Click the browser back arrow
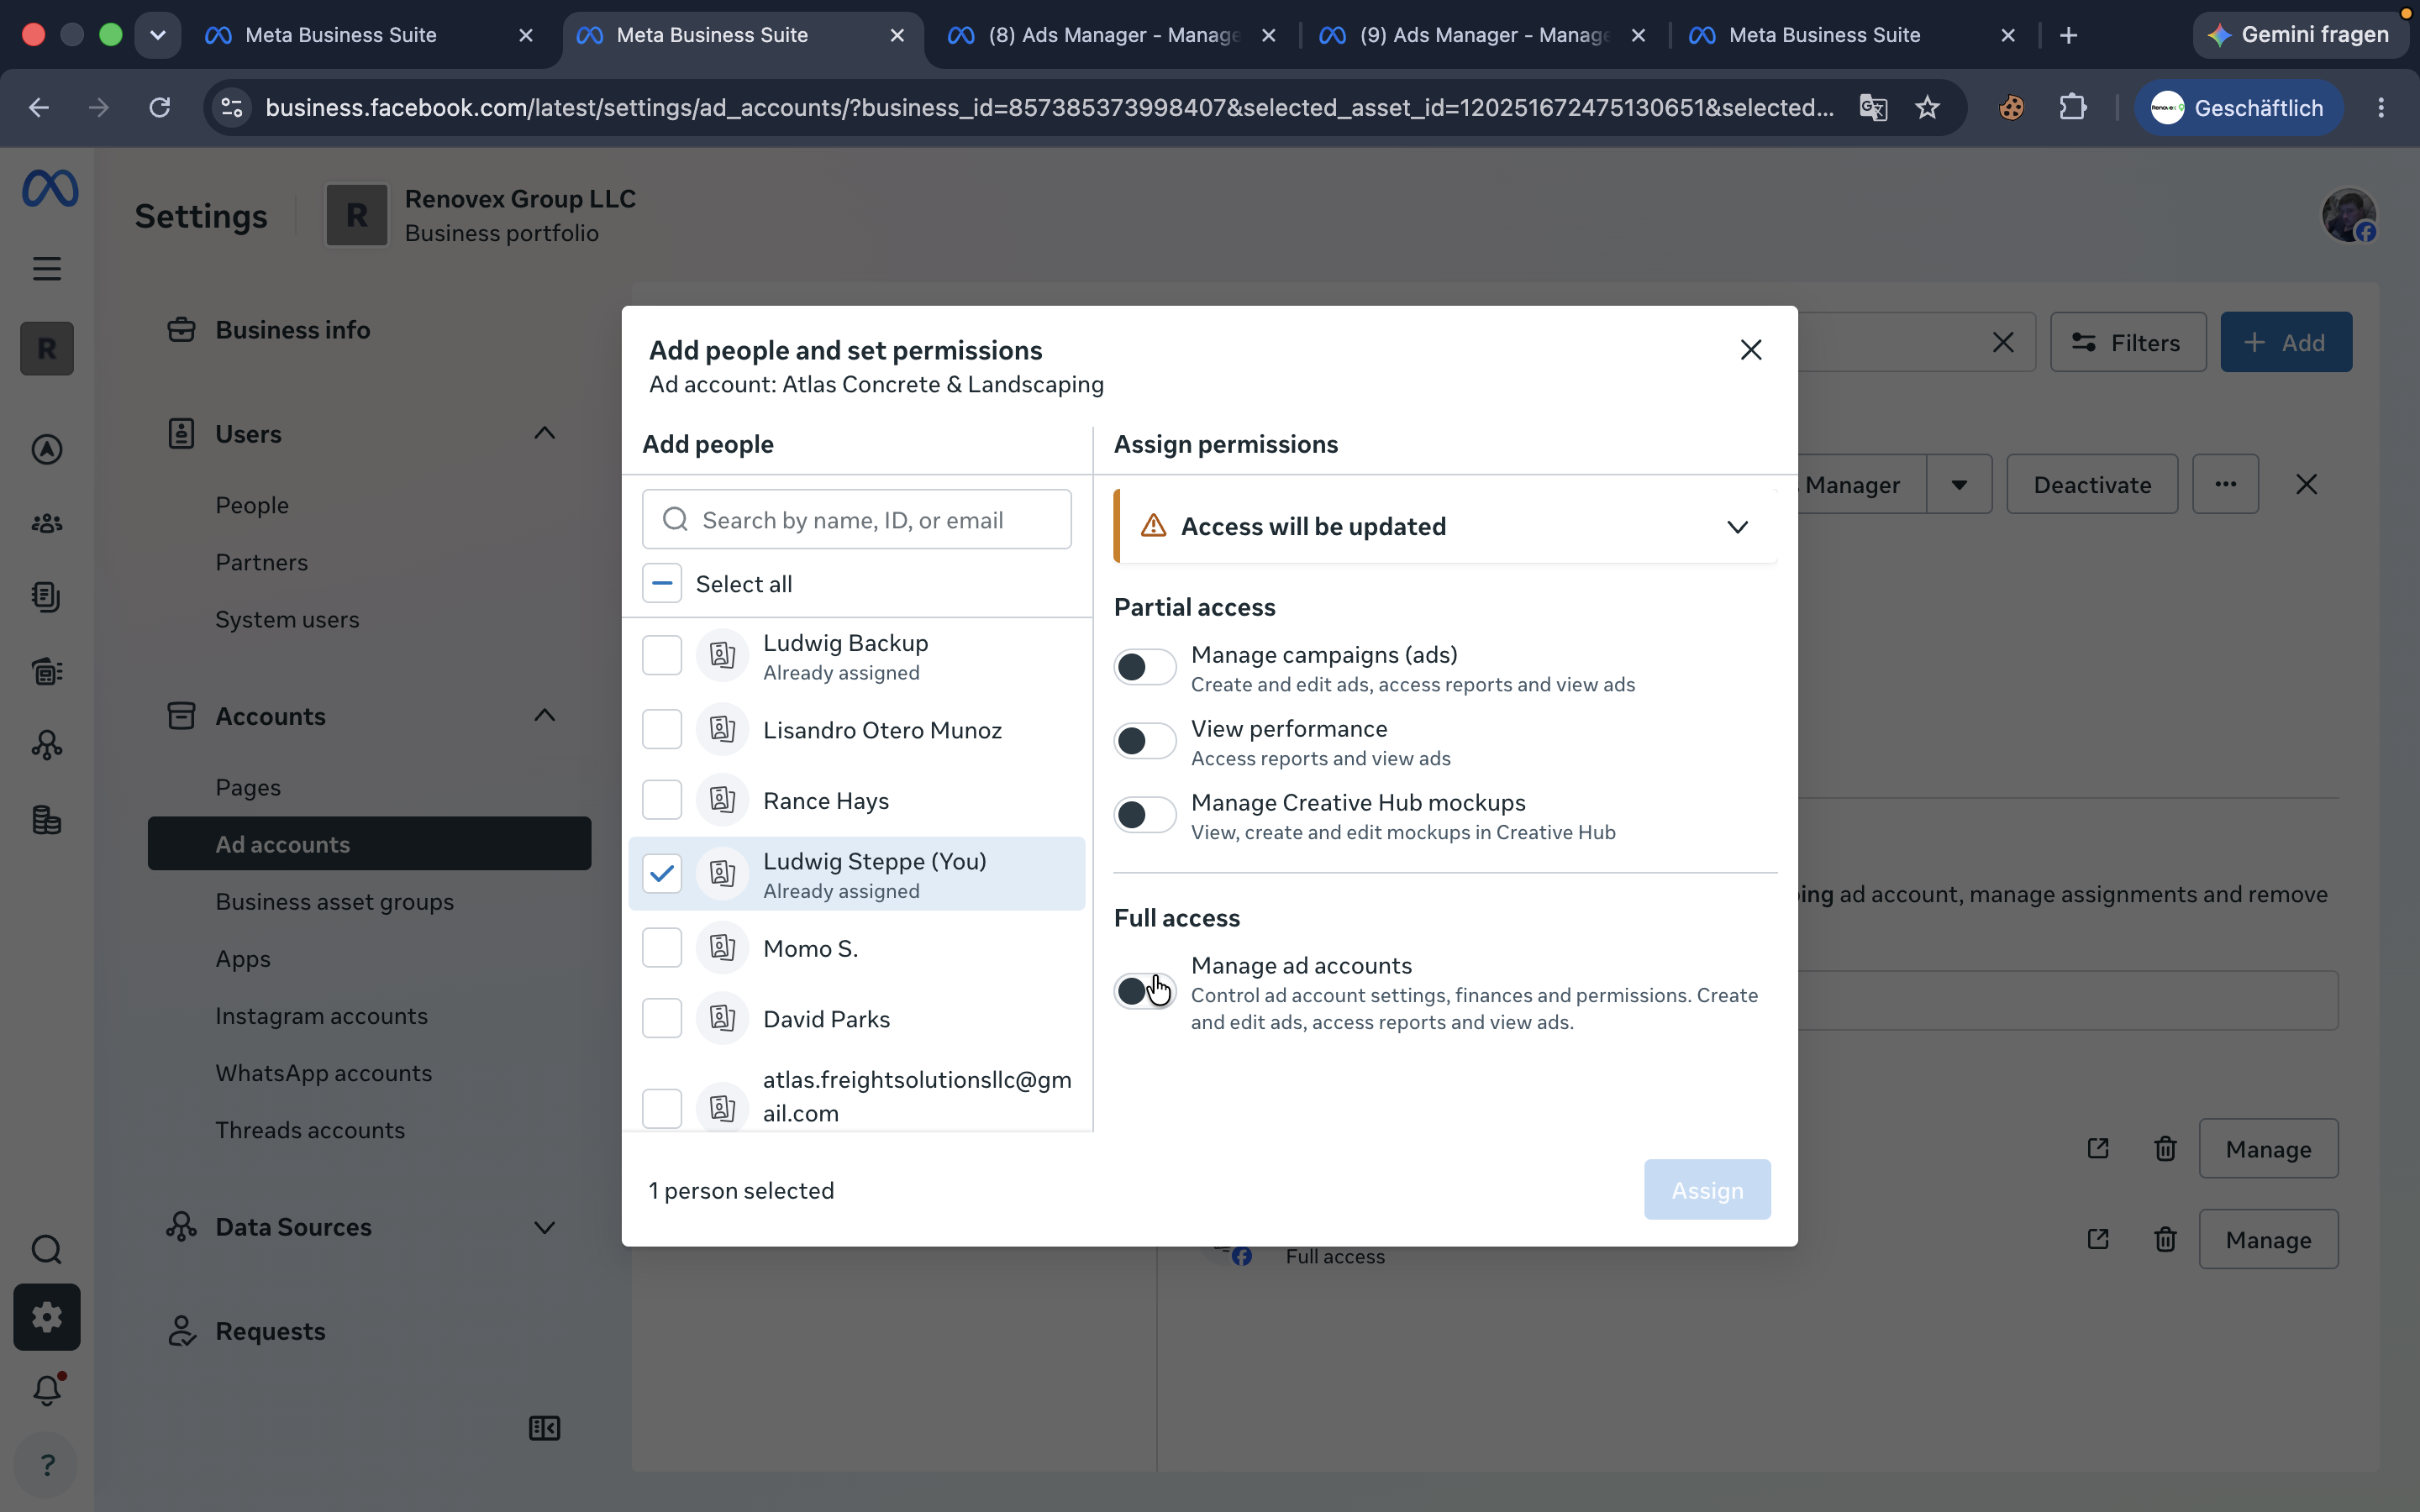The height and width of the screenshot is (1512, 2420). 39,108
